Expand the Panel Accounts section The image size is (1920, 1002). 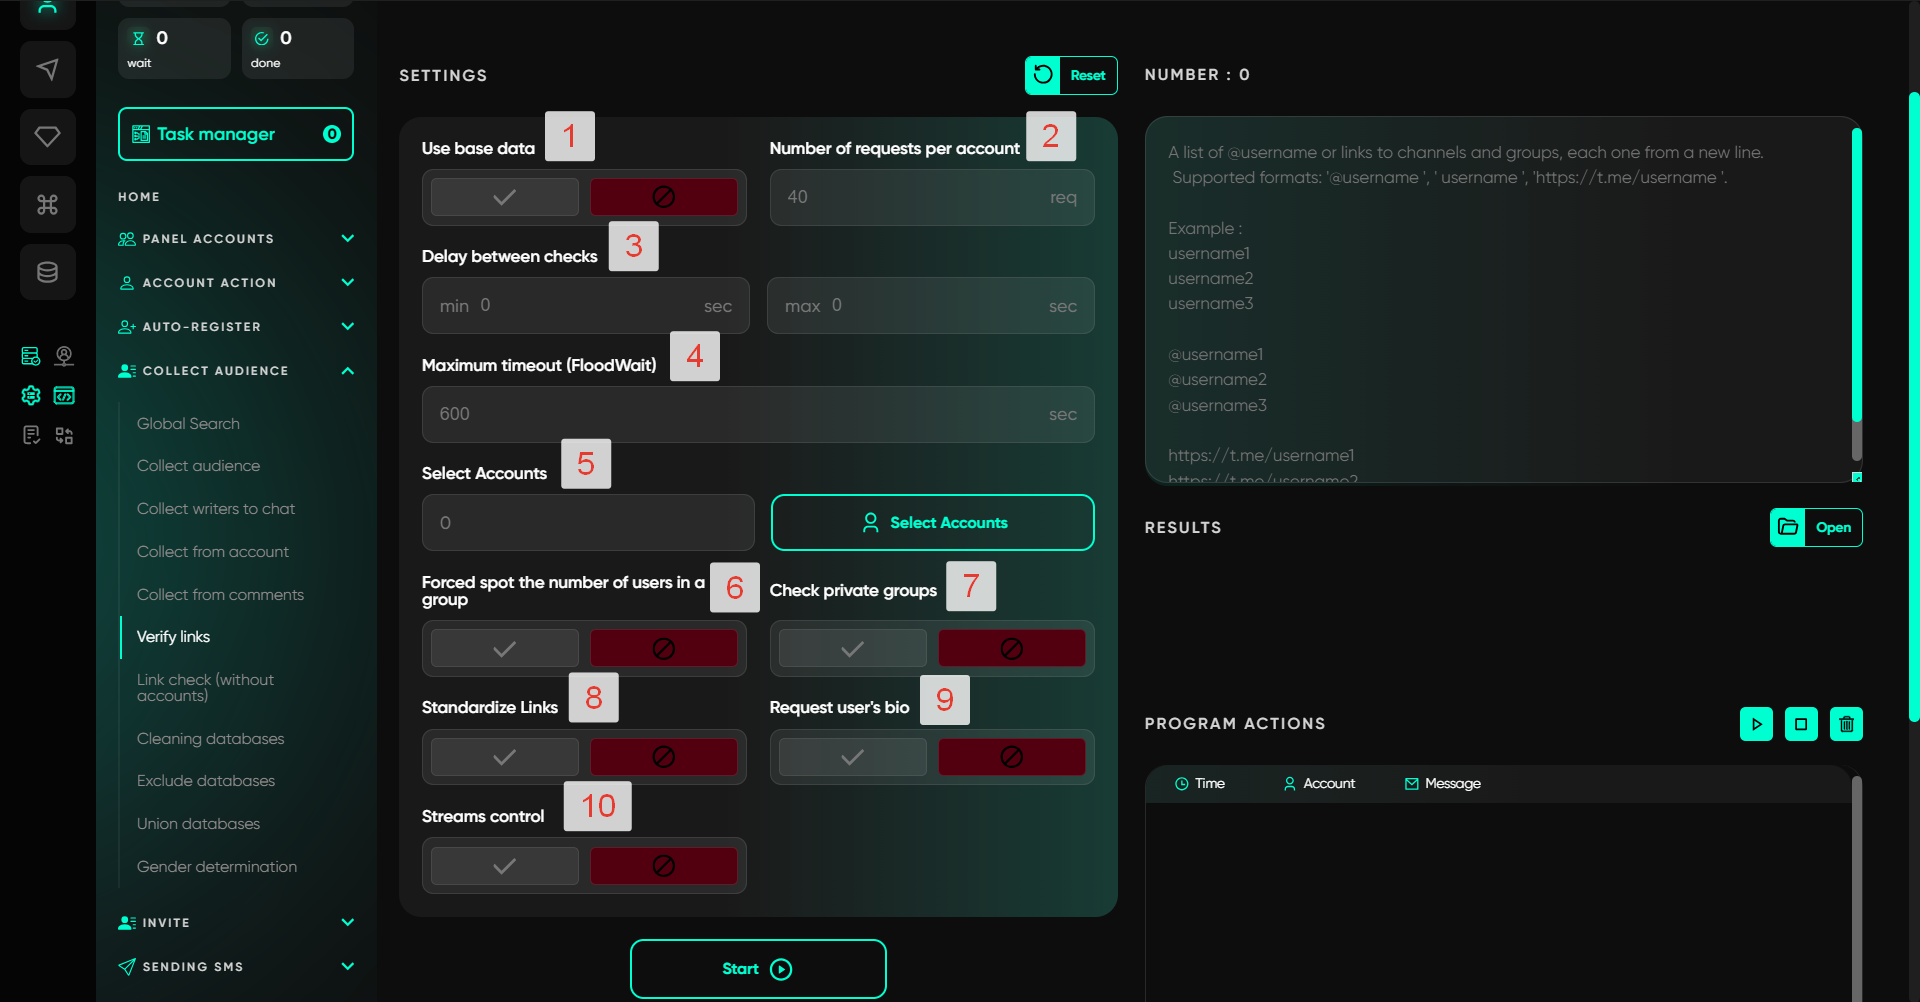coord(347,239)
